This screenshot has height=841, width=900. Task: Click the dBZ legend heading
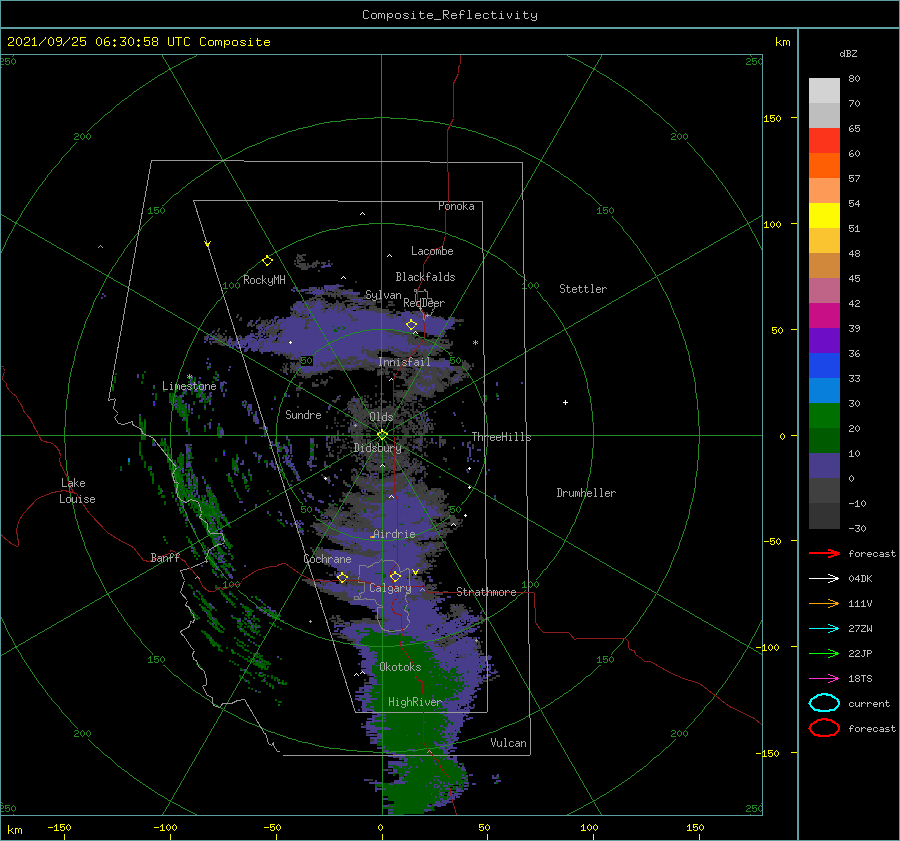[x=848, y=53]
